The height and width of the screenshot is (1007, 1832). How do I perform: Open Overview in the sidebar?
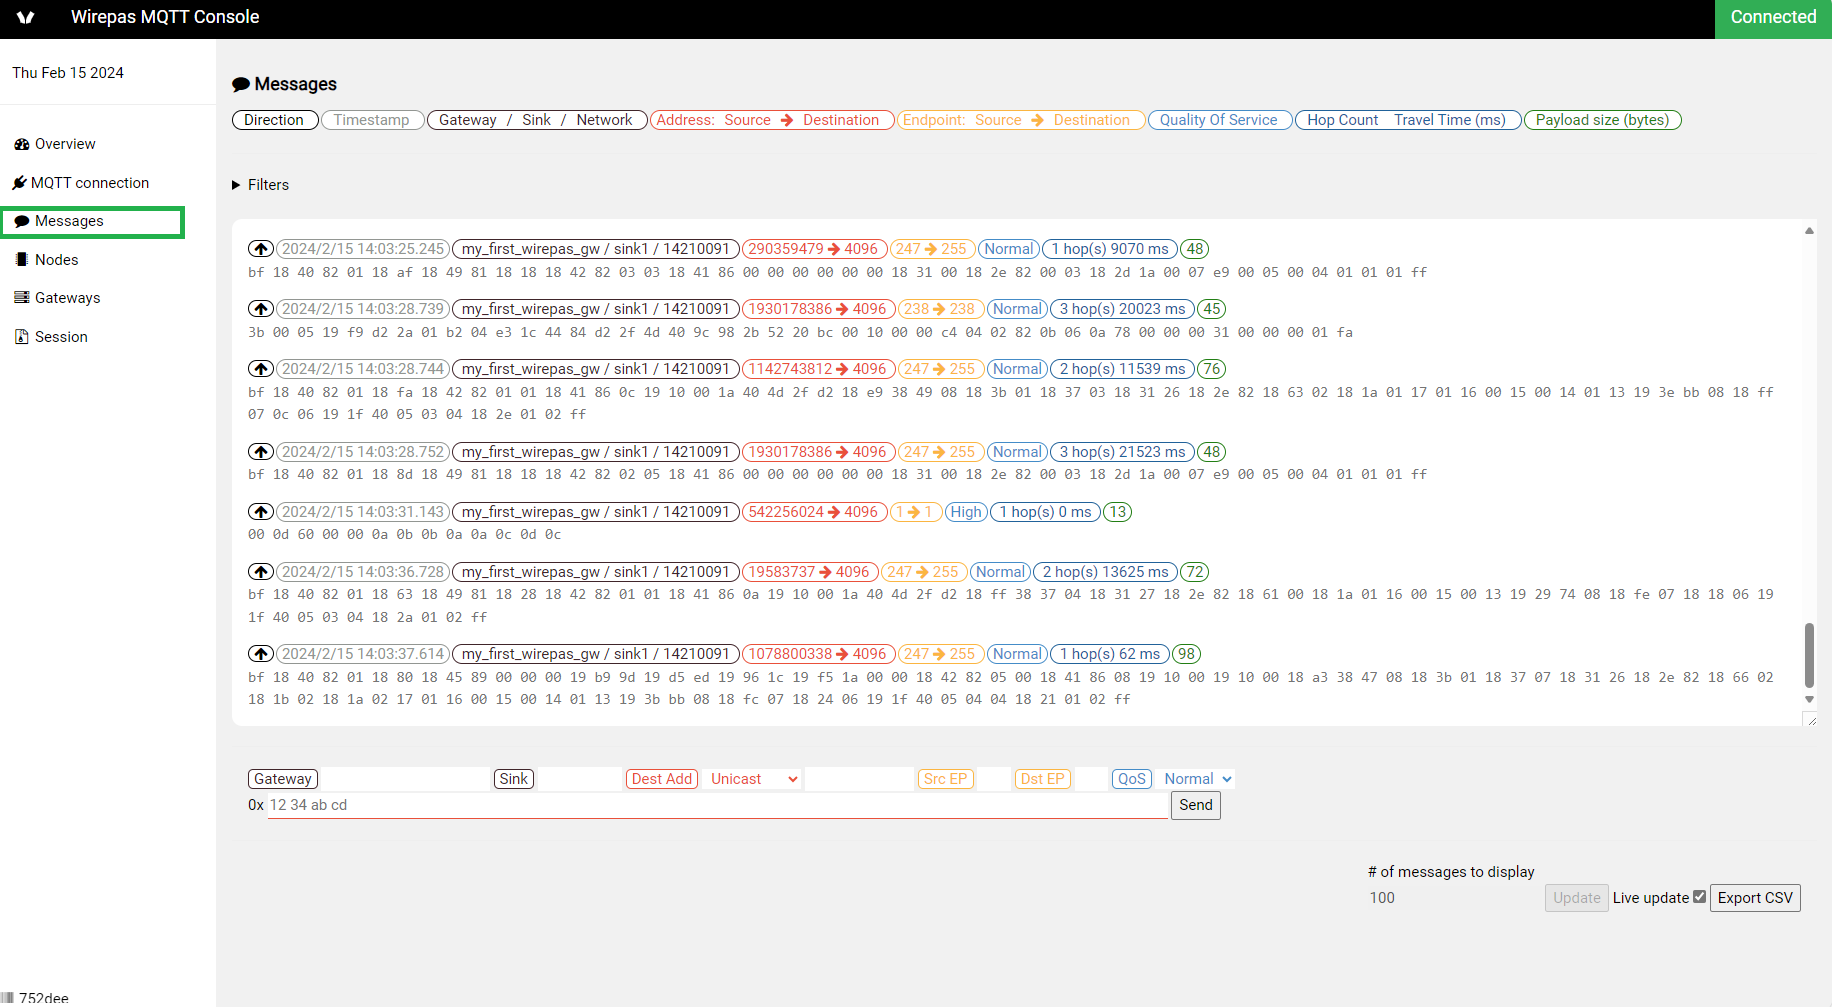[x=55, y=144]
